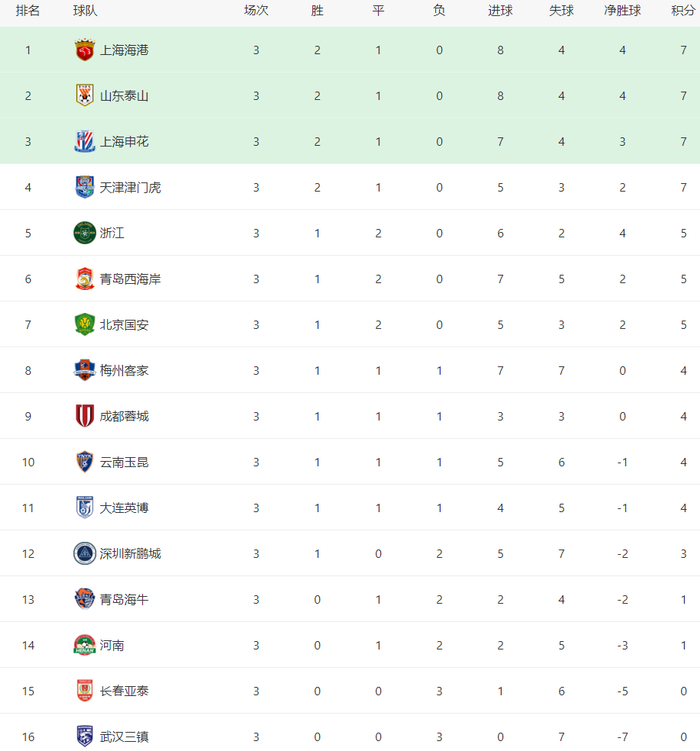700x751 pixels.
Task: Click the Tianjin Jinmen Tiger (天津津门虎) badge
Action: (x=85, y=187)
